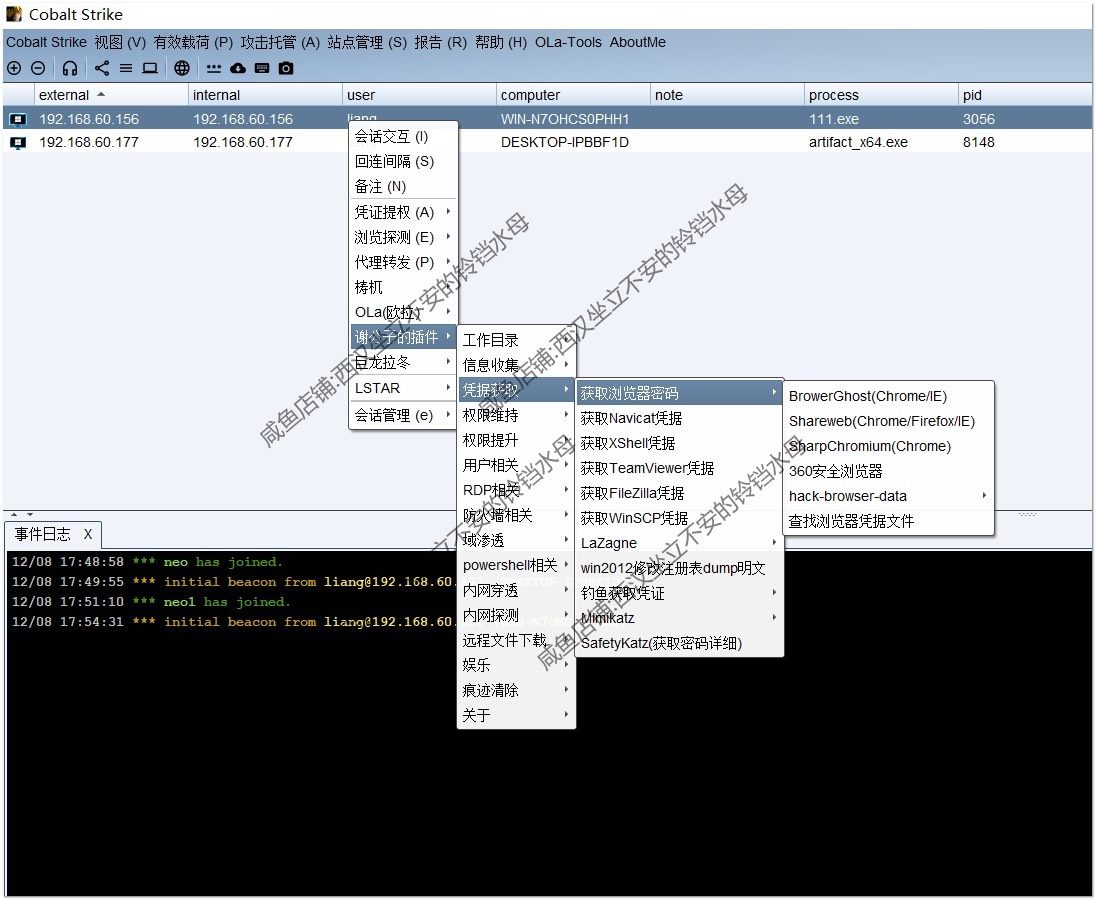
Task: Click 会话交互 (I) in context menu
Action: point(392,136)
